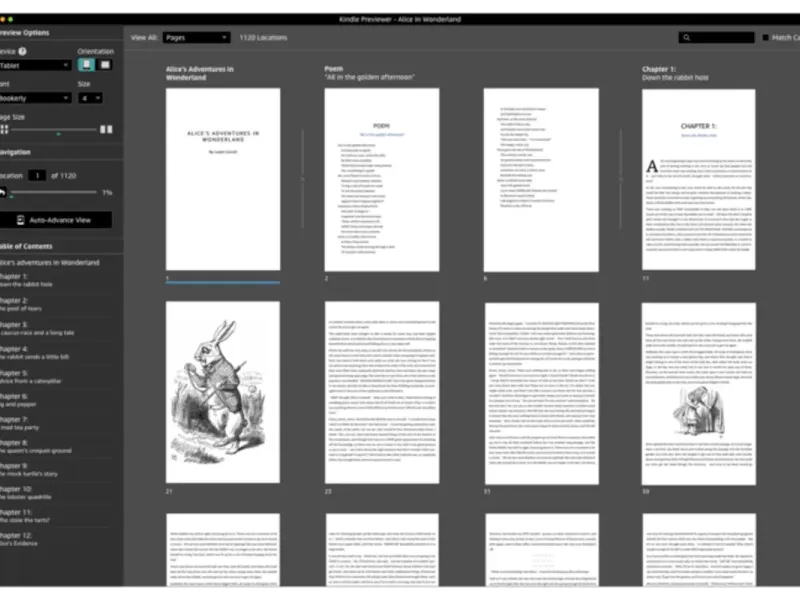Go to Chapter 8 croquet ground entry
The image size is (800, 600).
point(36,446)
